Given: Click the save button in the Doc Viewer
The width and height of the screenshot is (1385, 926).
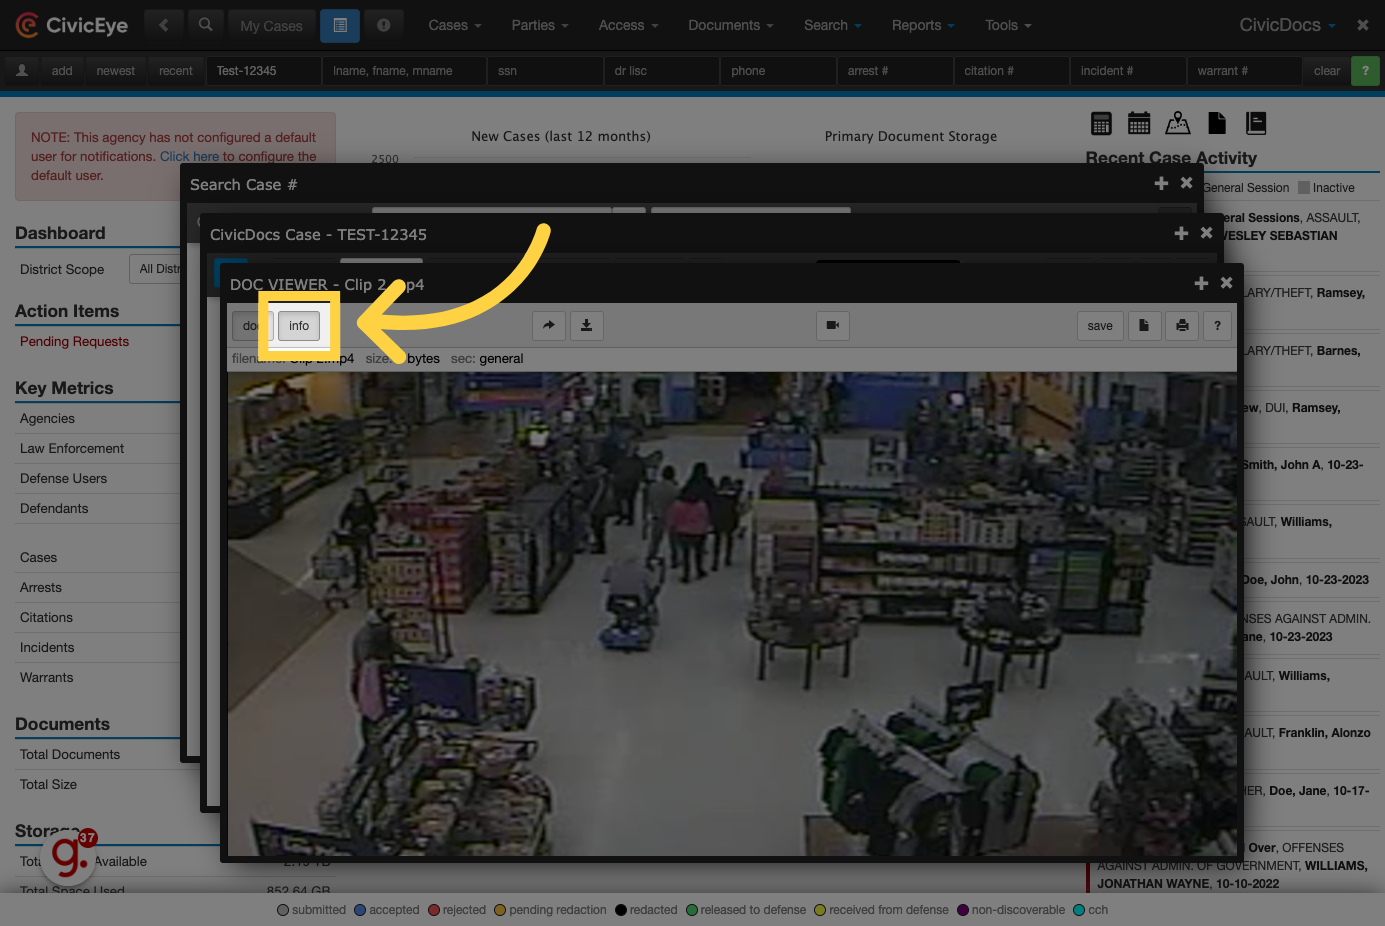Looking at the screenshot, I should [x=1100, y=325].
